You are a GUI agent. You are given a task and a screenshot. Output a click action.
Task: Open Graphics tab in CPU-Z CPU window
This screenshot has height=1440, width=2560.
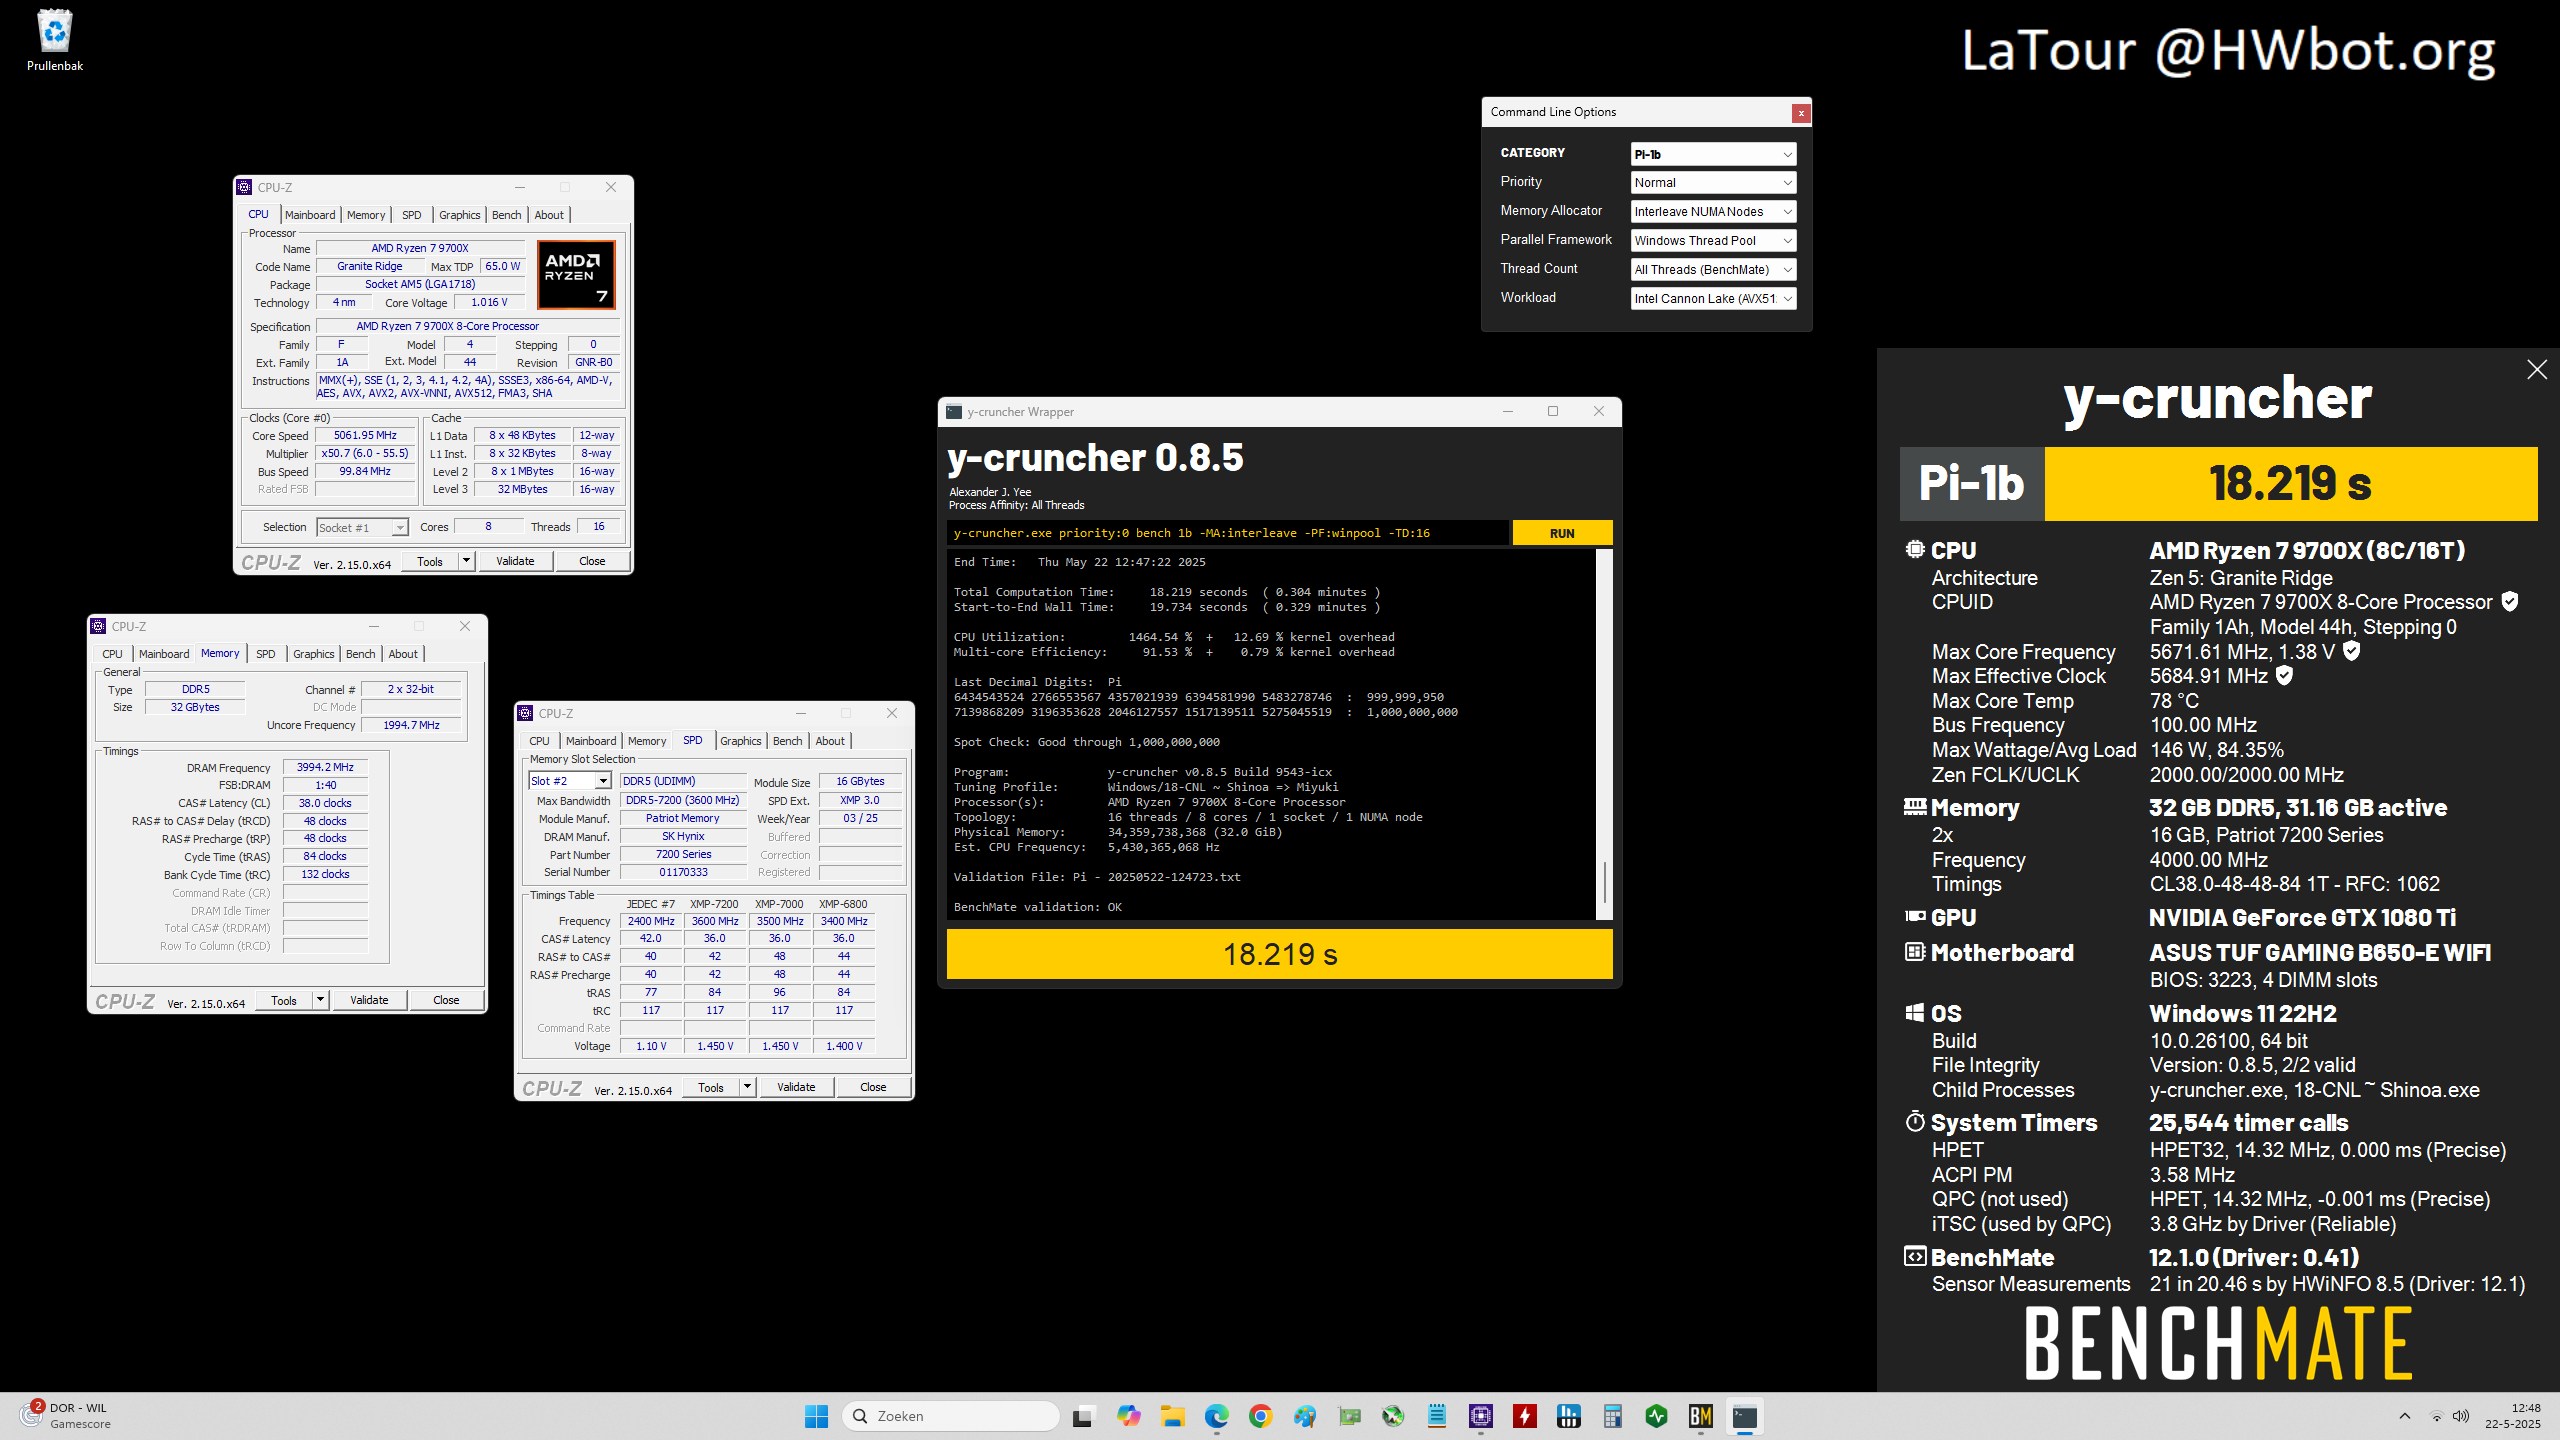(x=460, y=215)
